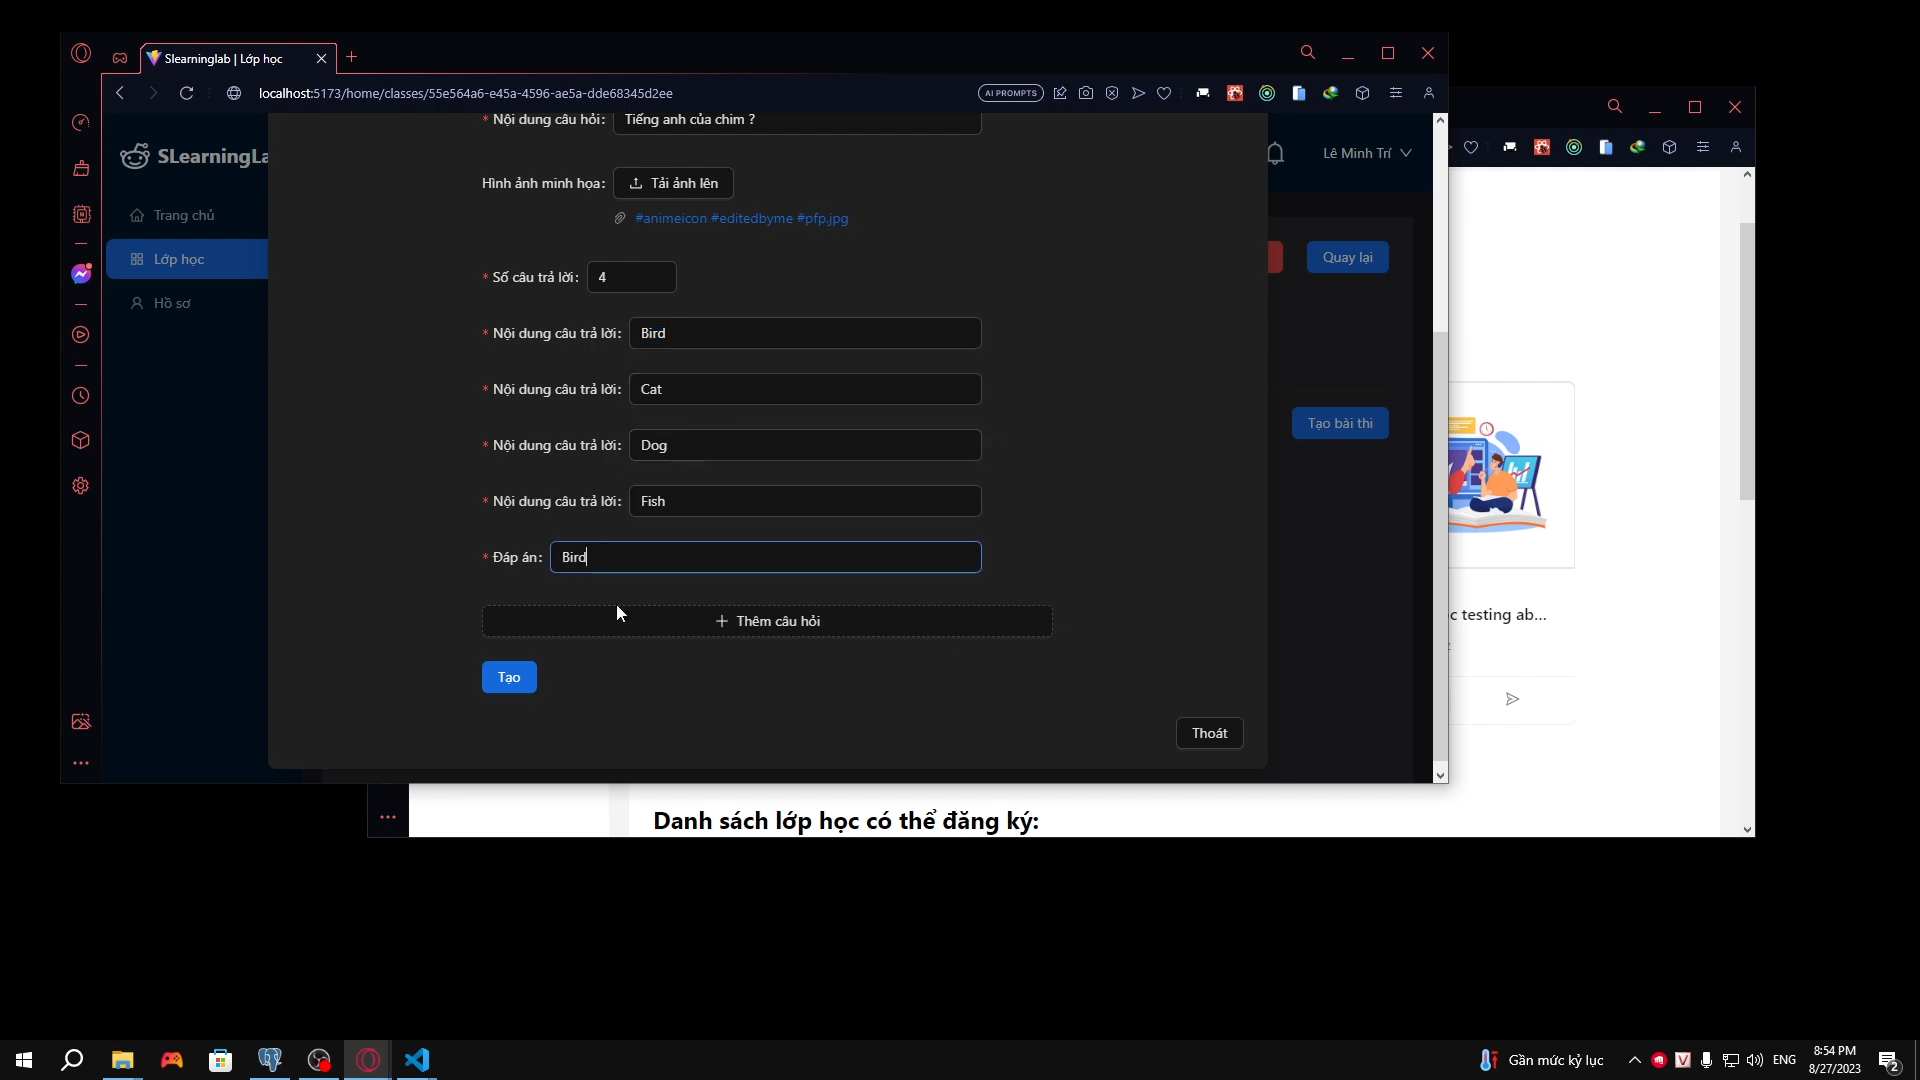This screenshot has height=1080, width=1920.
Task: Open the Player from the sidebar
Action: coord(80,335)
